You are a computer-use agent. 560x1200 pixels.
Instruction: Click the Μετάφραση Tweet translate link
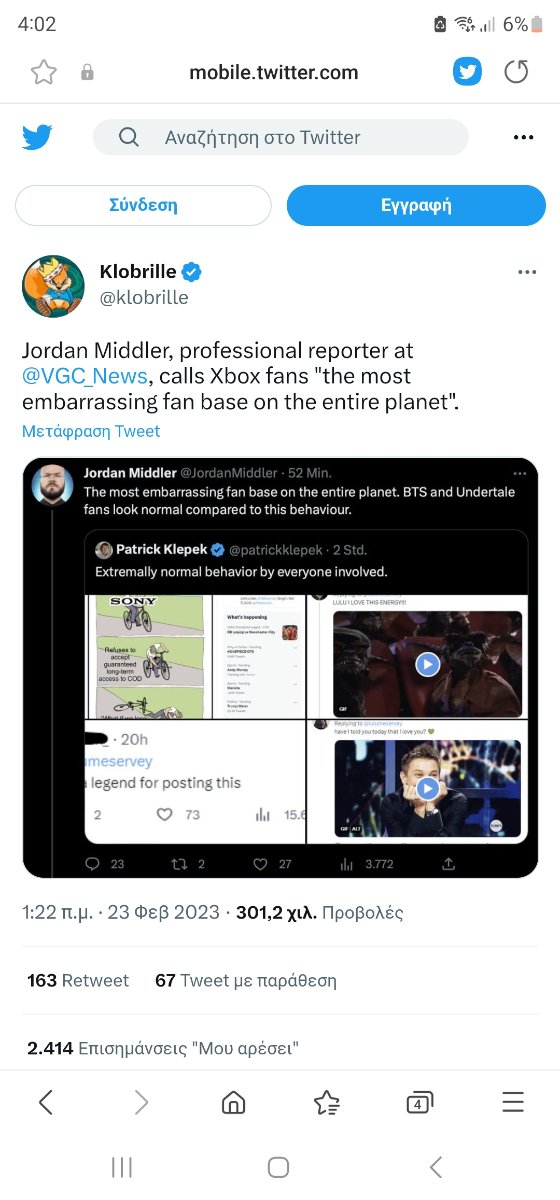(91, 431)
